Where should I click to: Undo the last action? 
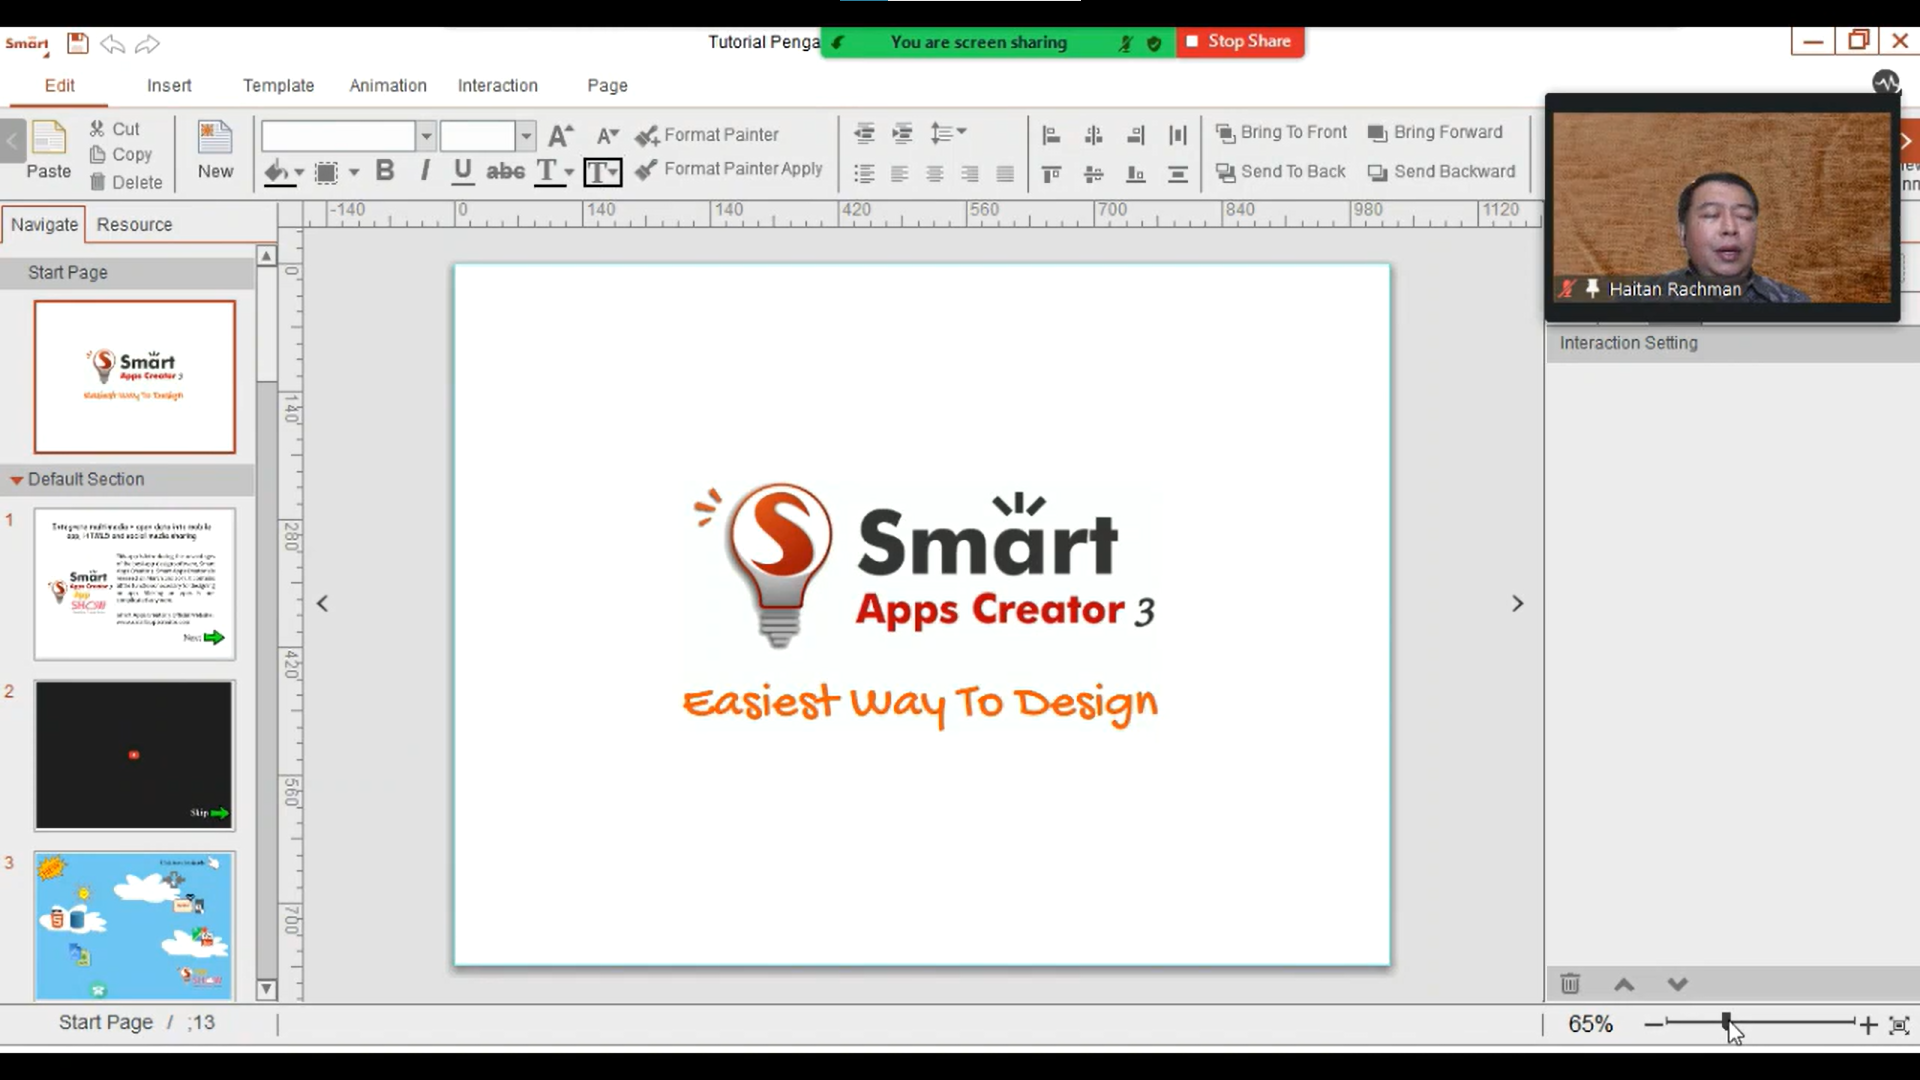pos(112,44)
